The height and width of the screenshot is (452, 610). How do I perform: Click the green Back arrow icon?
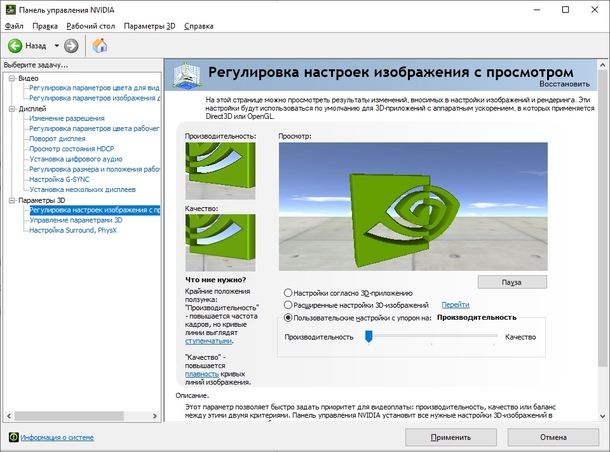point(15,46)
